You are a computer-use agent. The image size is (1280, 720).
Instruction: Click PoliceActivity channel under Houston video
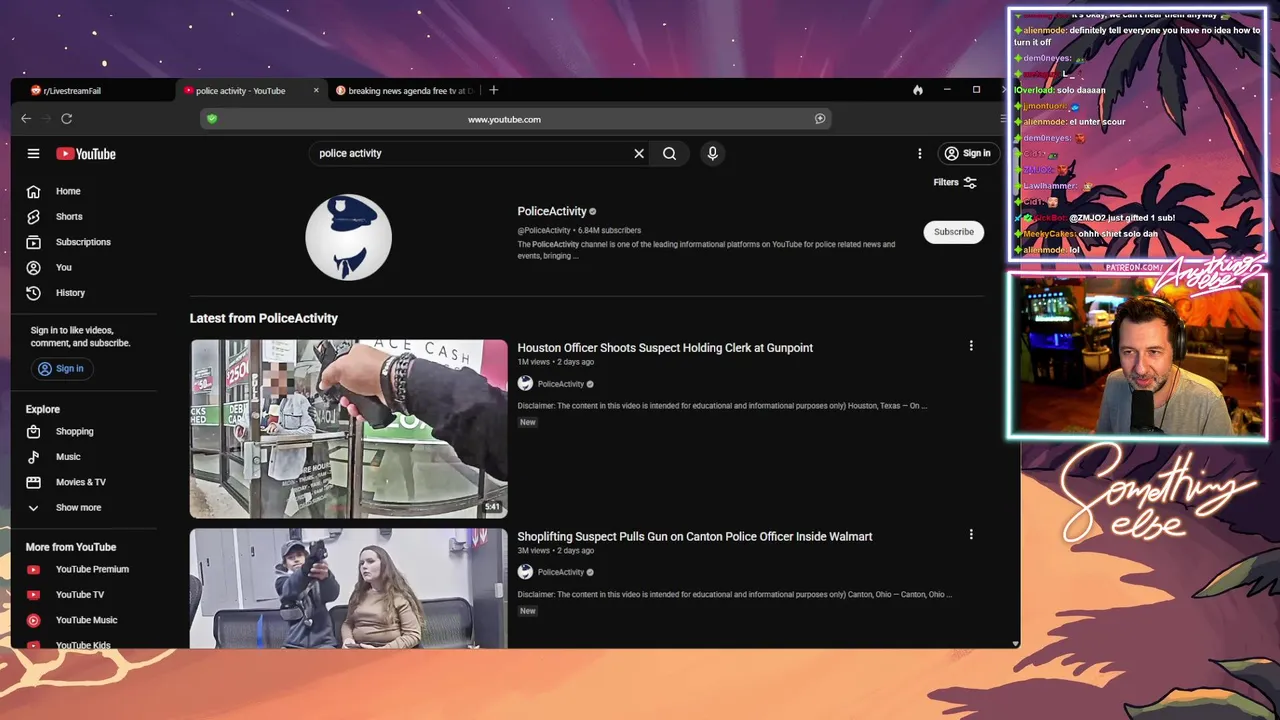(x=560, y=384)
